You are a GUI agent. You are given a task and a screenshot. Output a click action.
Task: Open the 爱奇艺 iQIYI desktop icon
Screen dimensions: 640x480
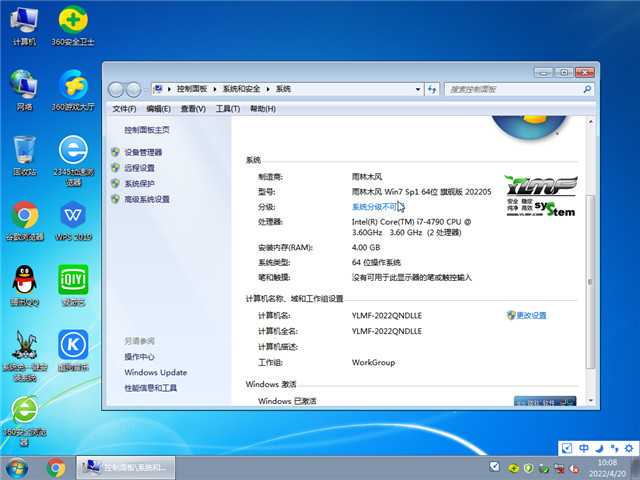point(73,286)
